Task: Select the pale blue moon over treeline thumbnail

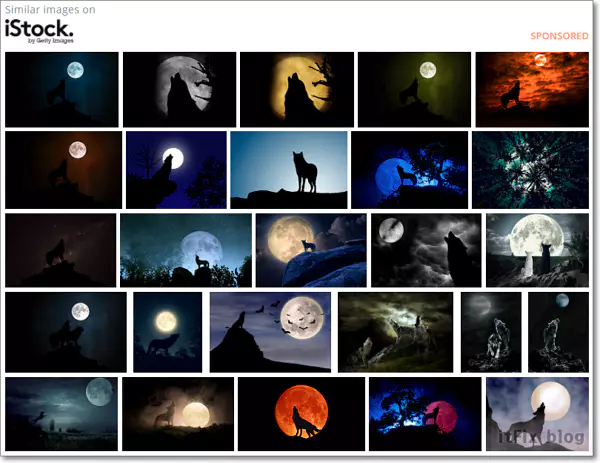Action: tap(186, 250)
